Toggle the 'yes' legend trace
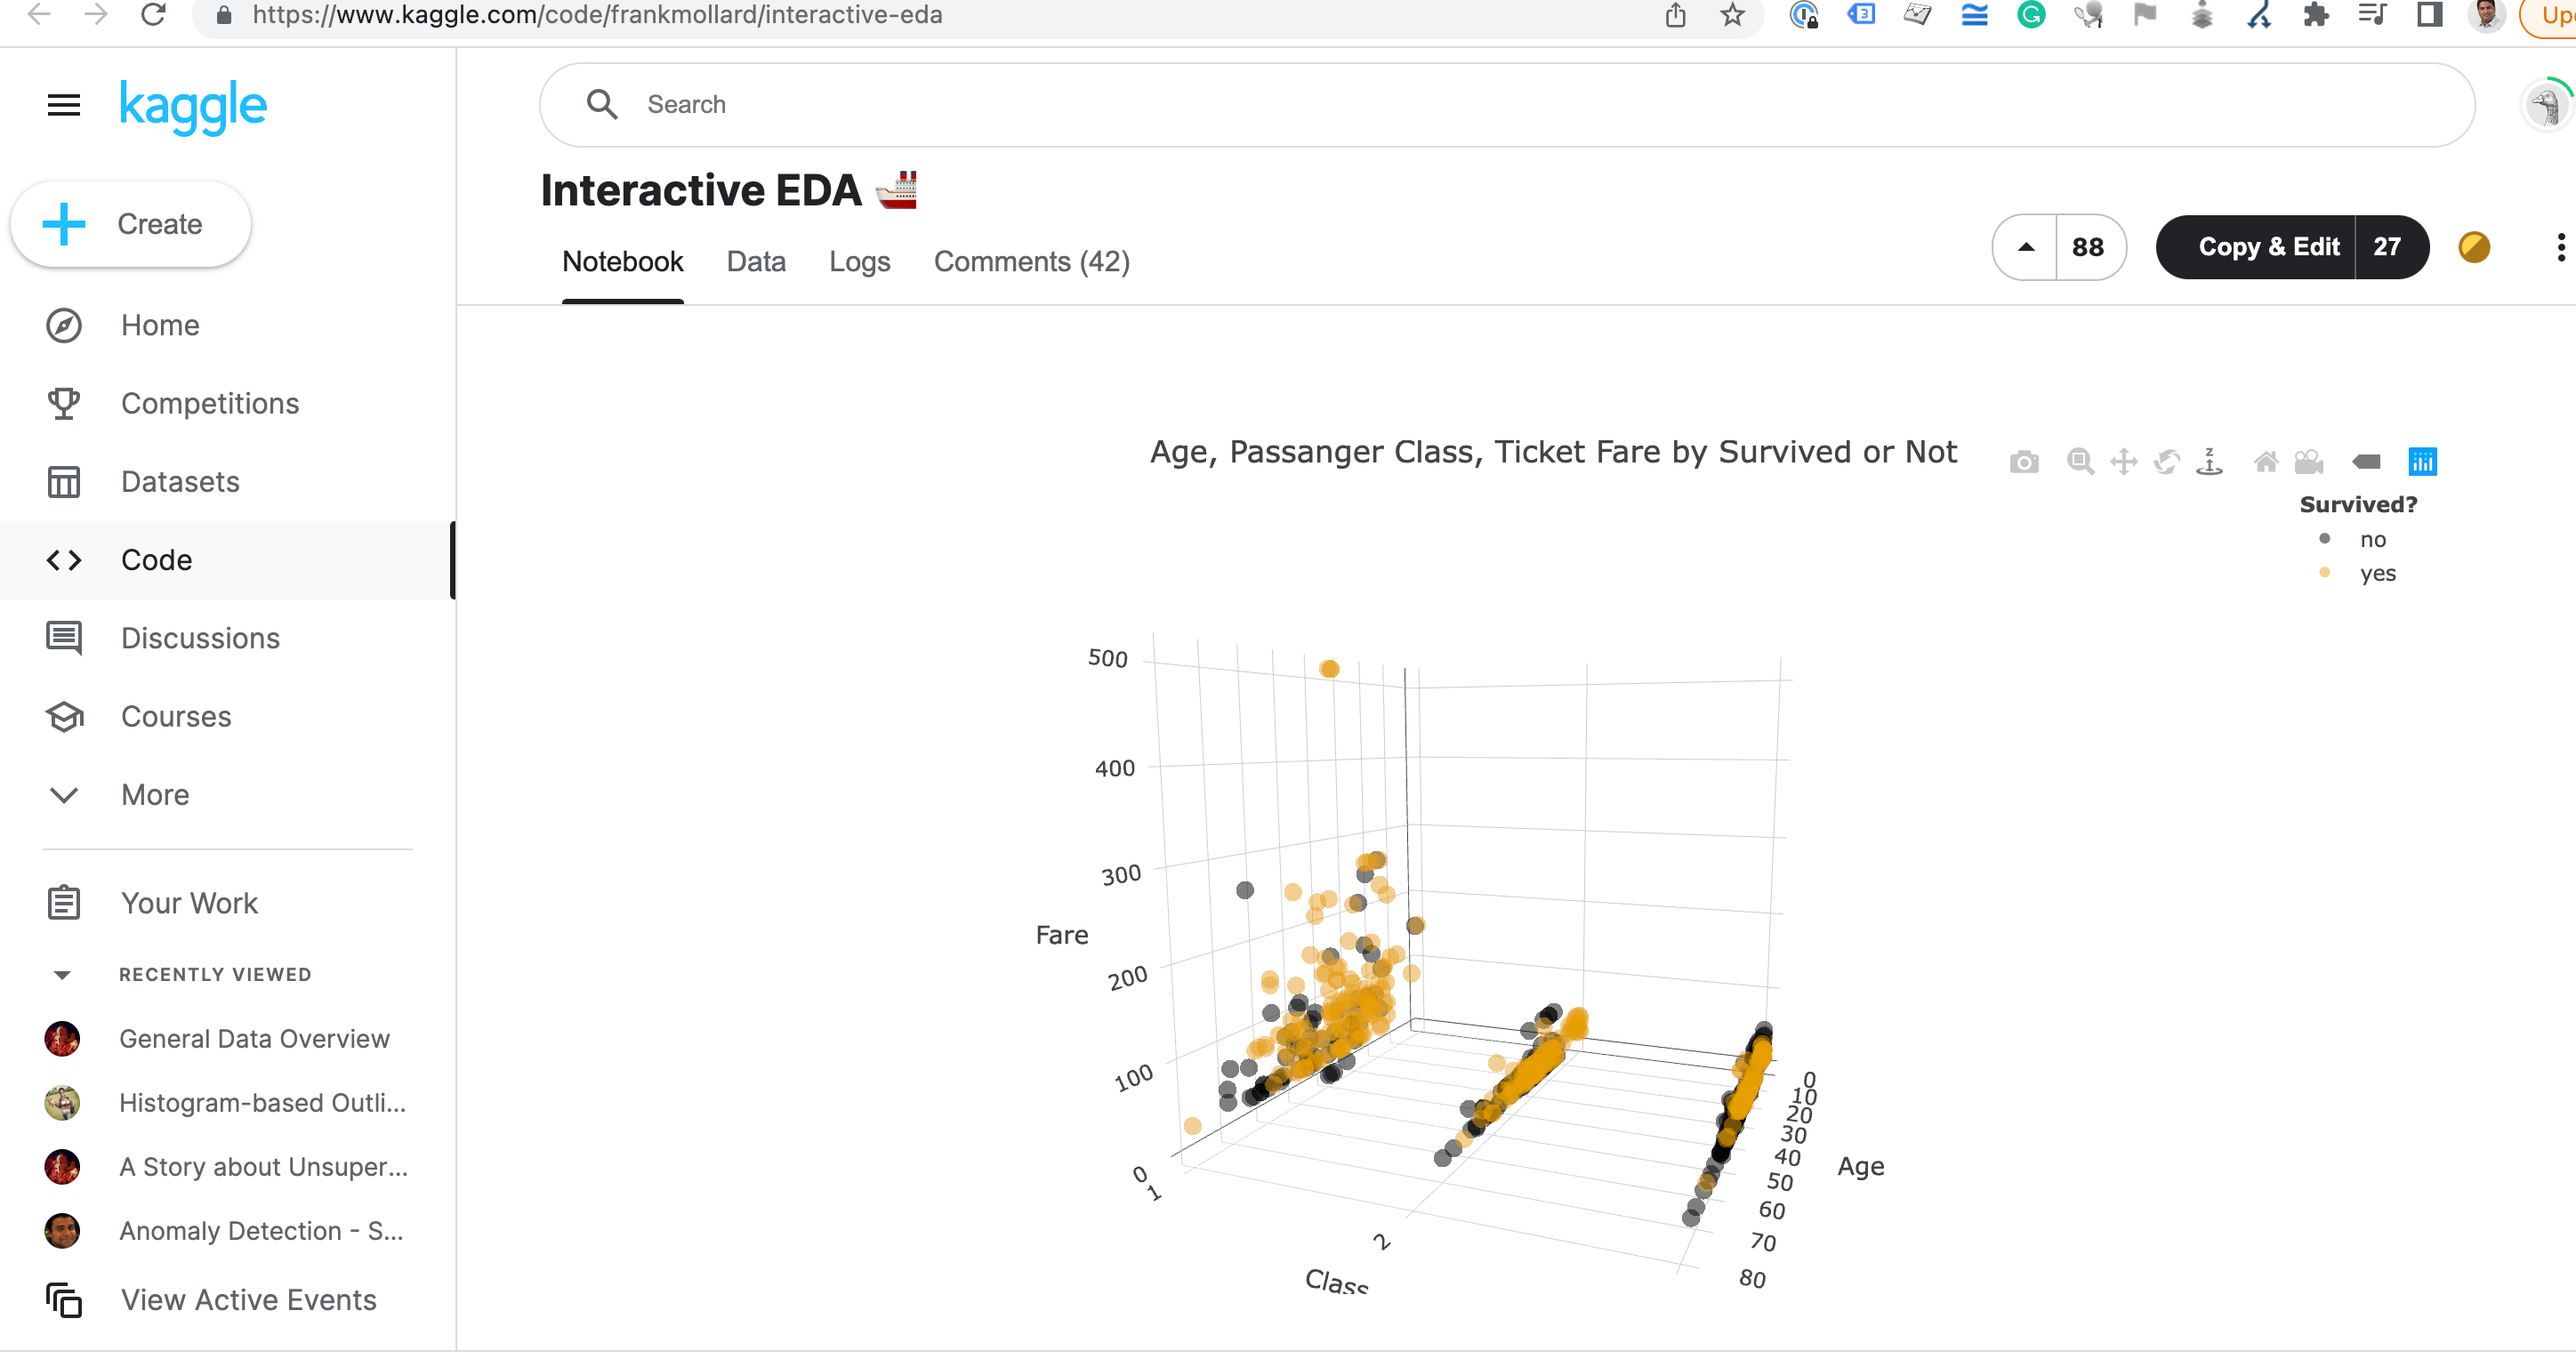This screenshot has height=1359, width=2576. click(2376, 574)
